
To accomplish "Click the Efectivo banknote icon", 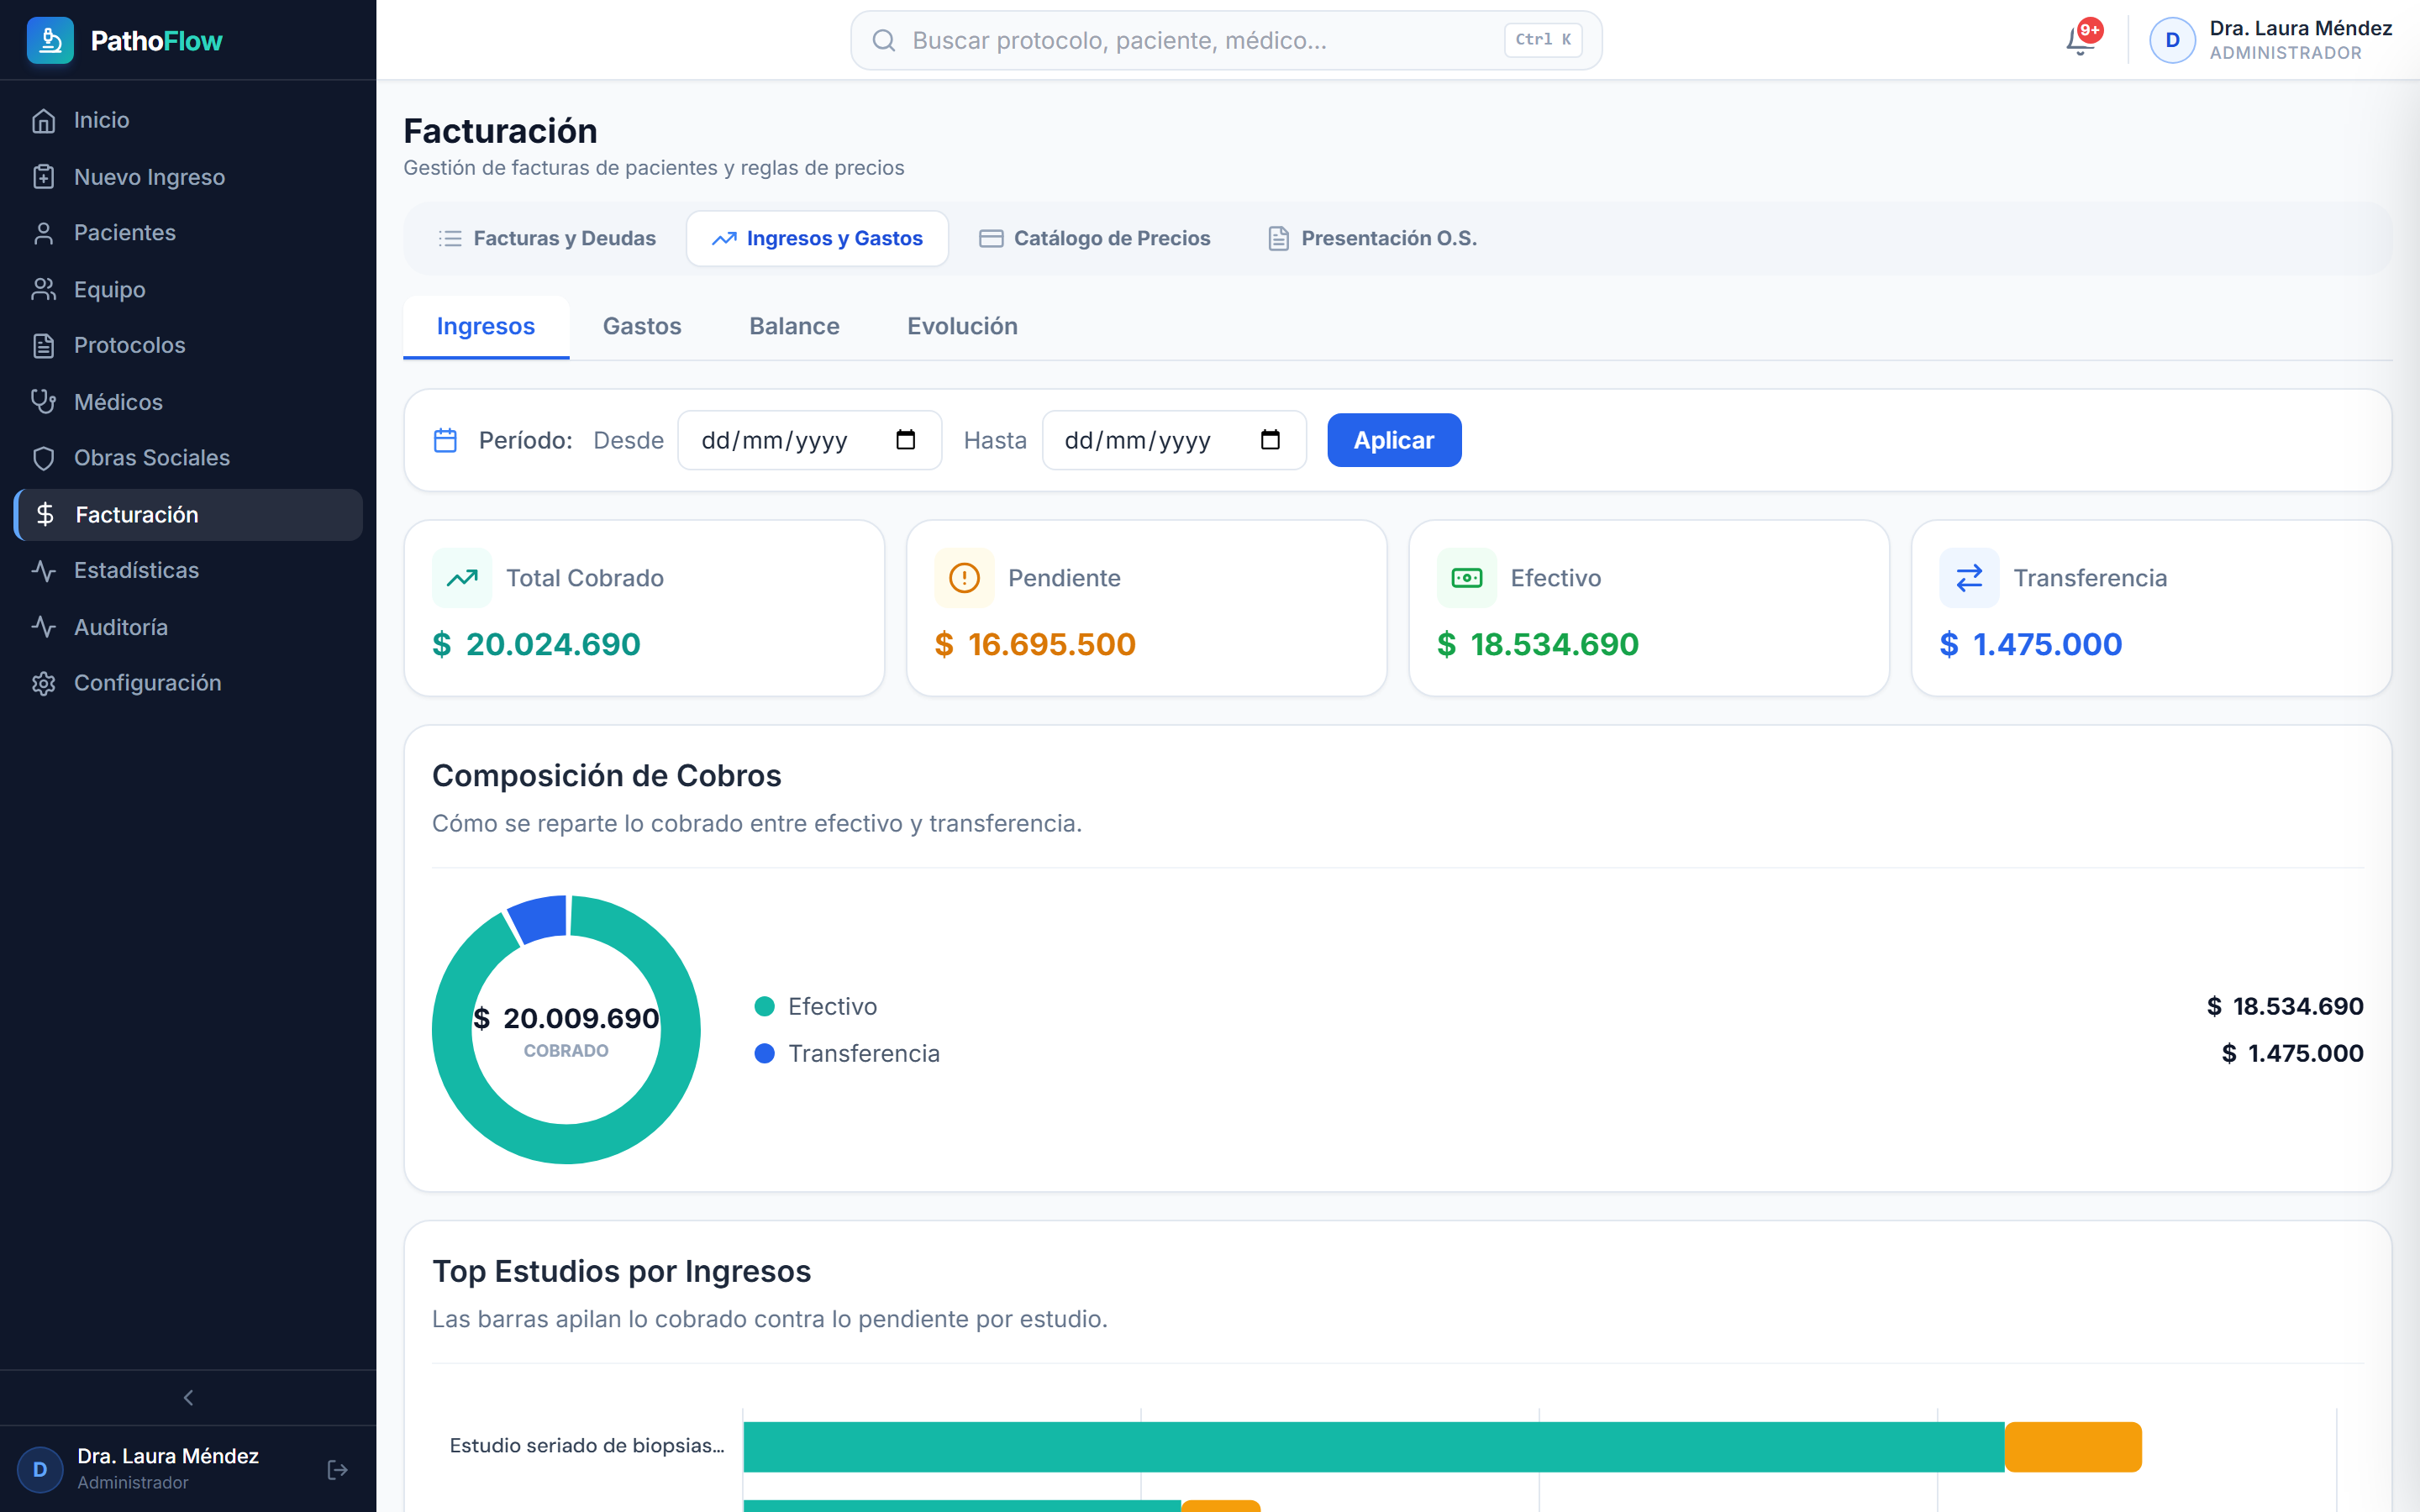I will tap(1467, 578).
